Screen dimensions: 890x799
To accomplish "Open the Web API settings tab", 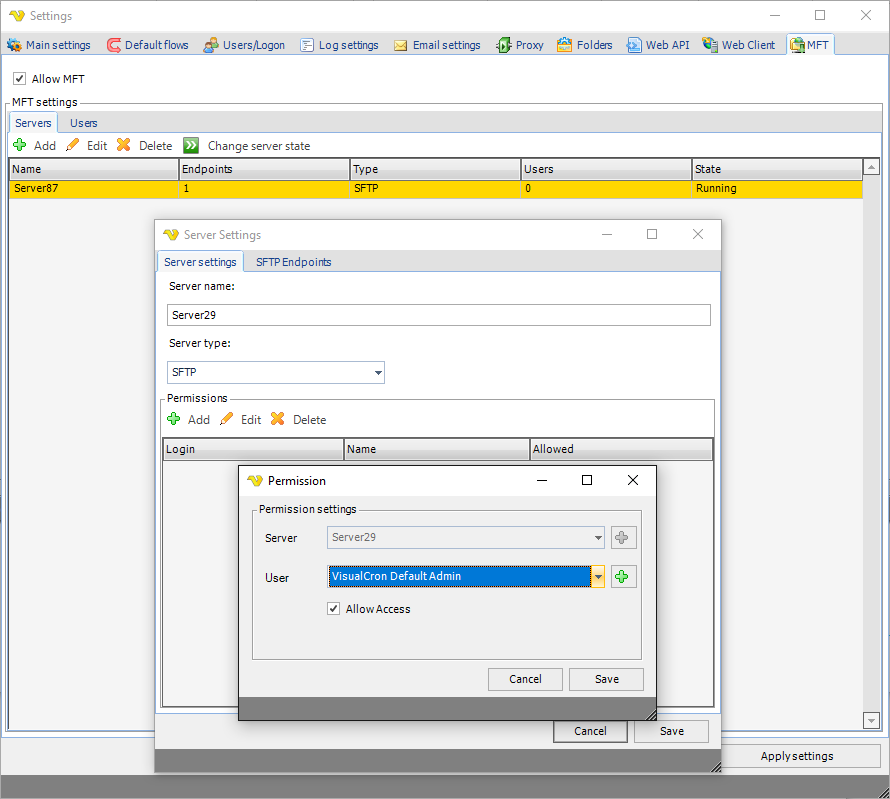I will [658, 45].
